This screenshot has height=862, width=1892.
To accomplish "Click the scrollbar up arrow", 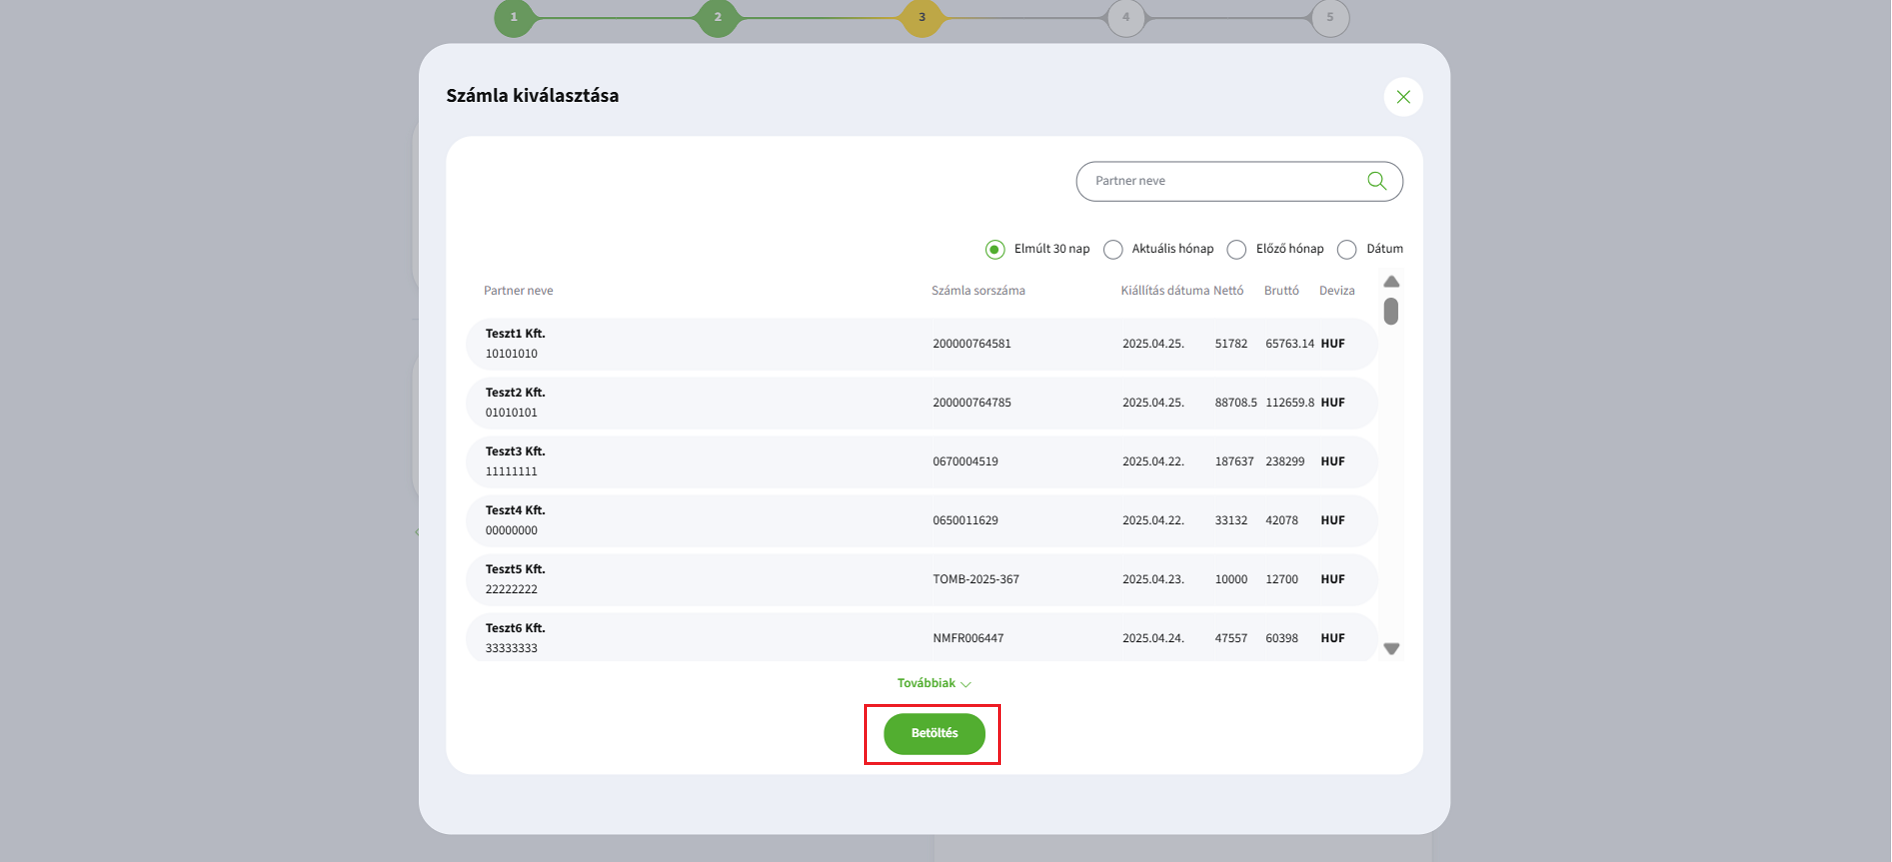I will (1391, 281).
